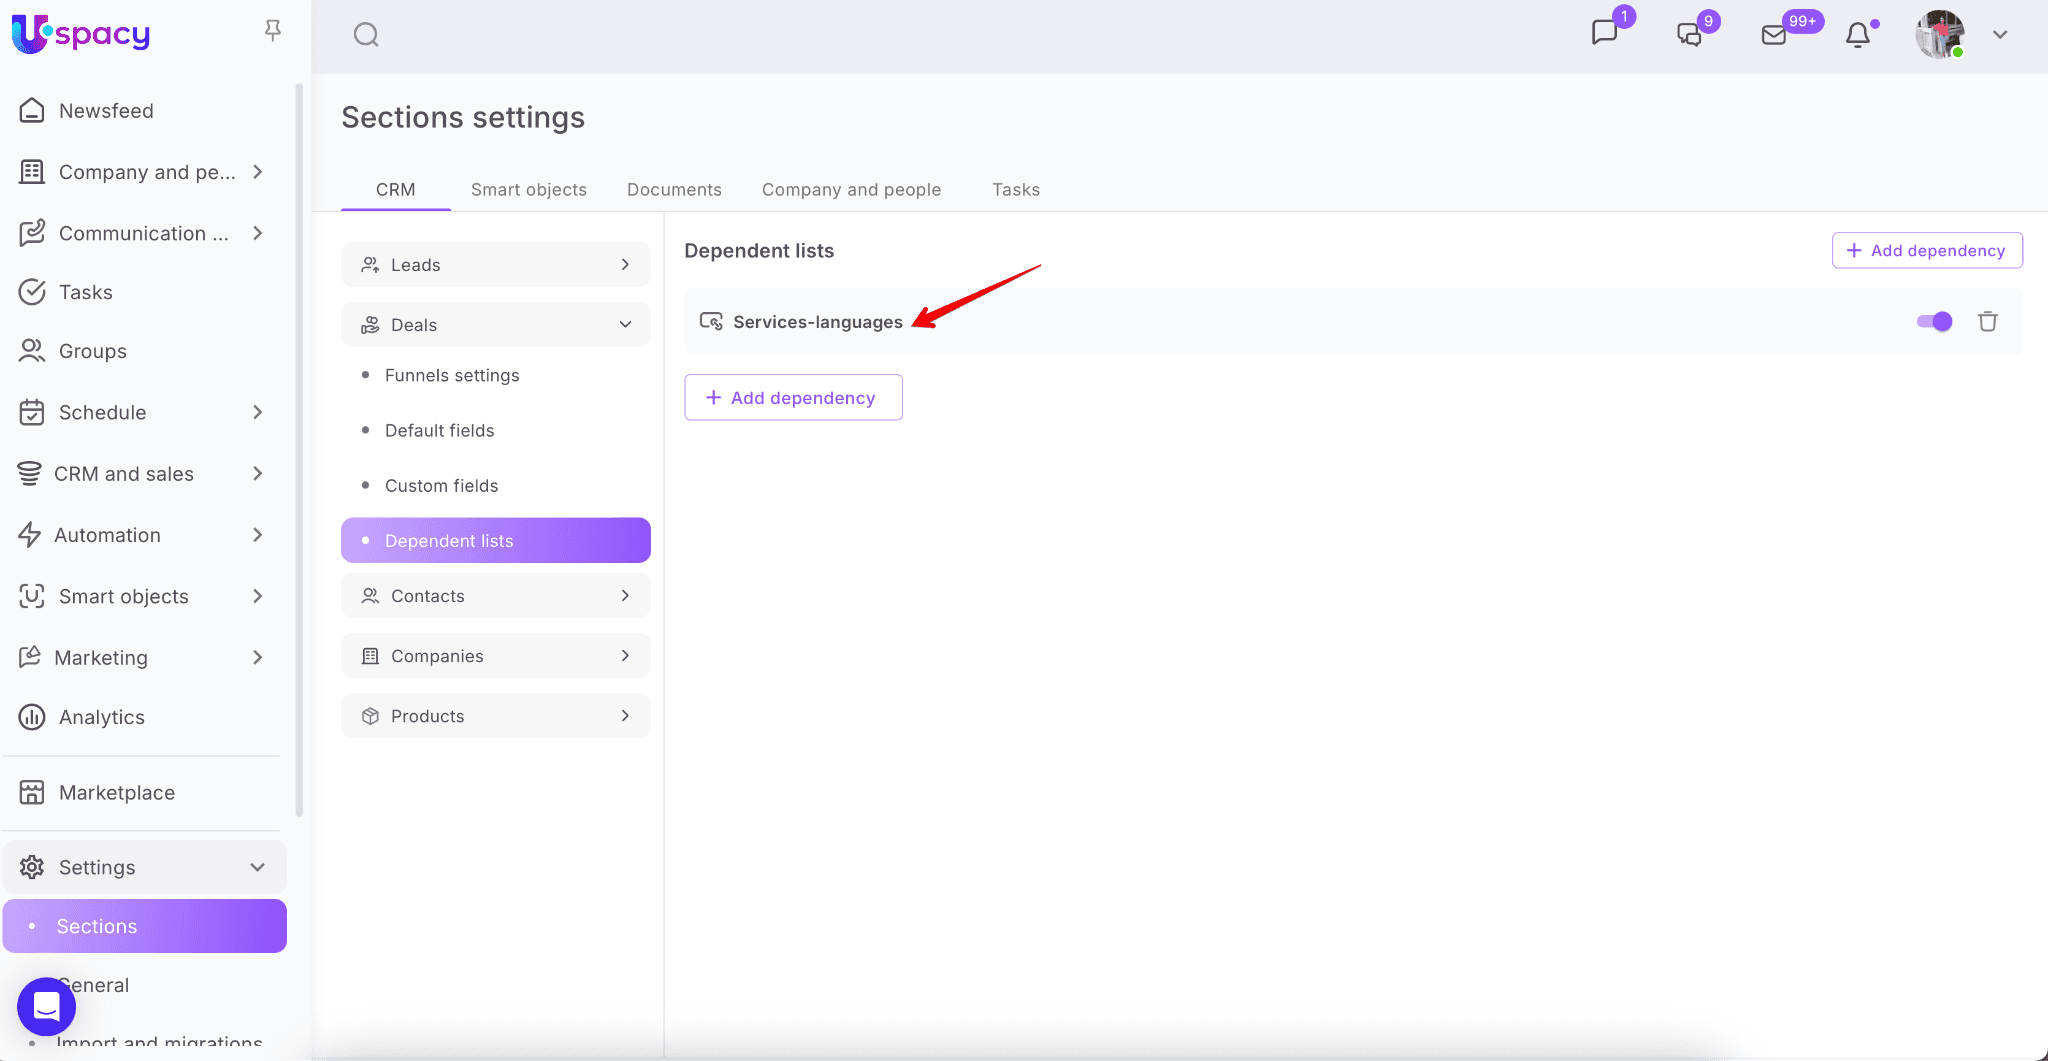Click the user avatar picture
Screen dimensions: 2048x1061
point(1939,35)
